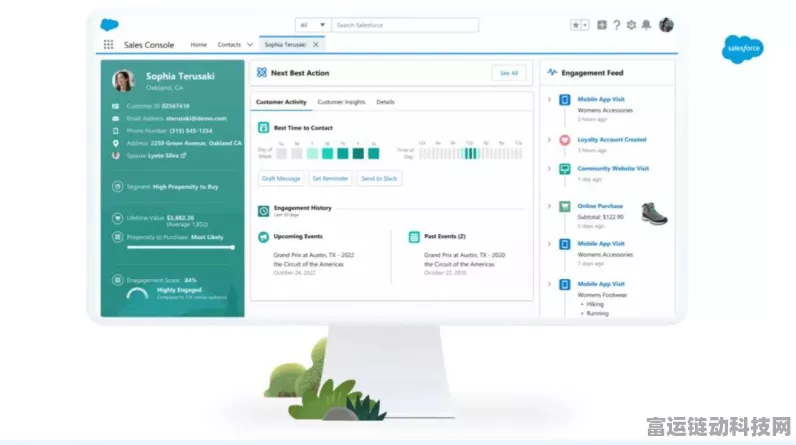Click the Draft Message button

281,179
